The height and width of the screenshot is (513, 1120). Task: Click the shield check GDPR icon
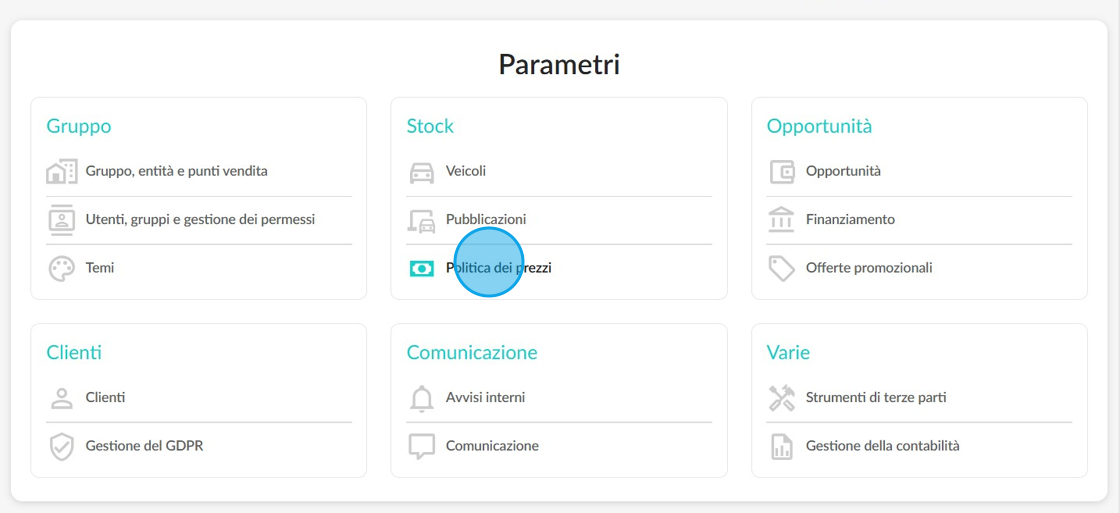coord(61,447)
